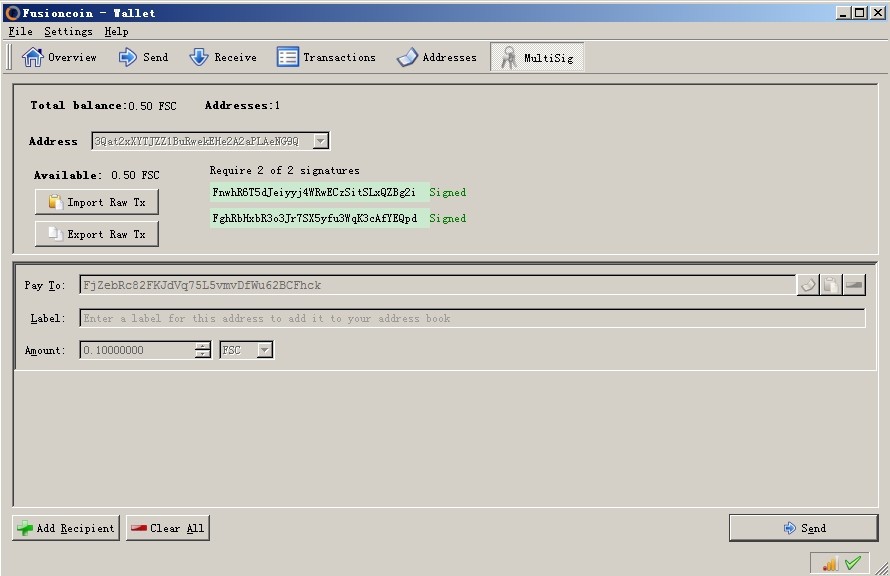The width and height of the screenshot is (890, 576).
Task: Expand the multisig Address dropdown
Action: (321, 141)
